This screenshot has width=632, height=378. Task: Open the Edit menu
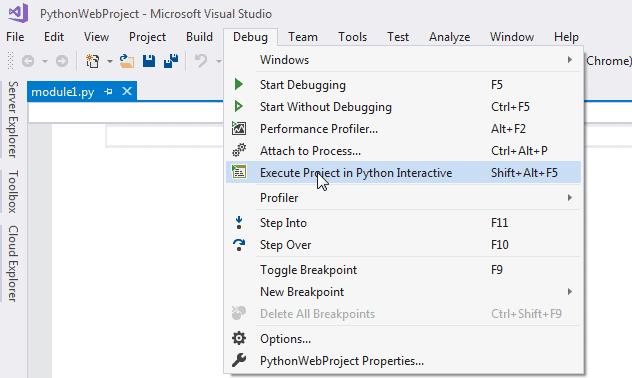point(54,37)
